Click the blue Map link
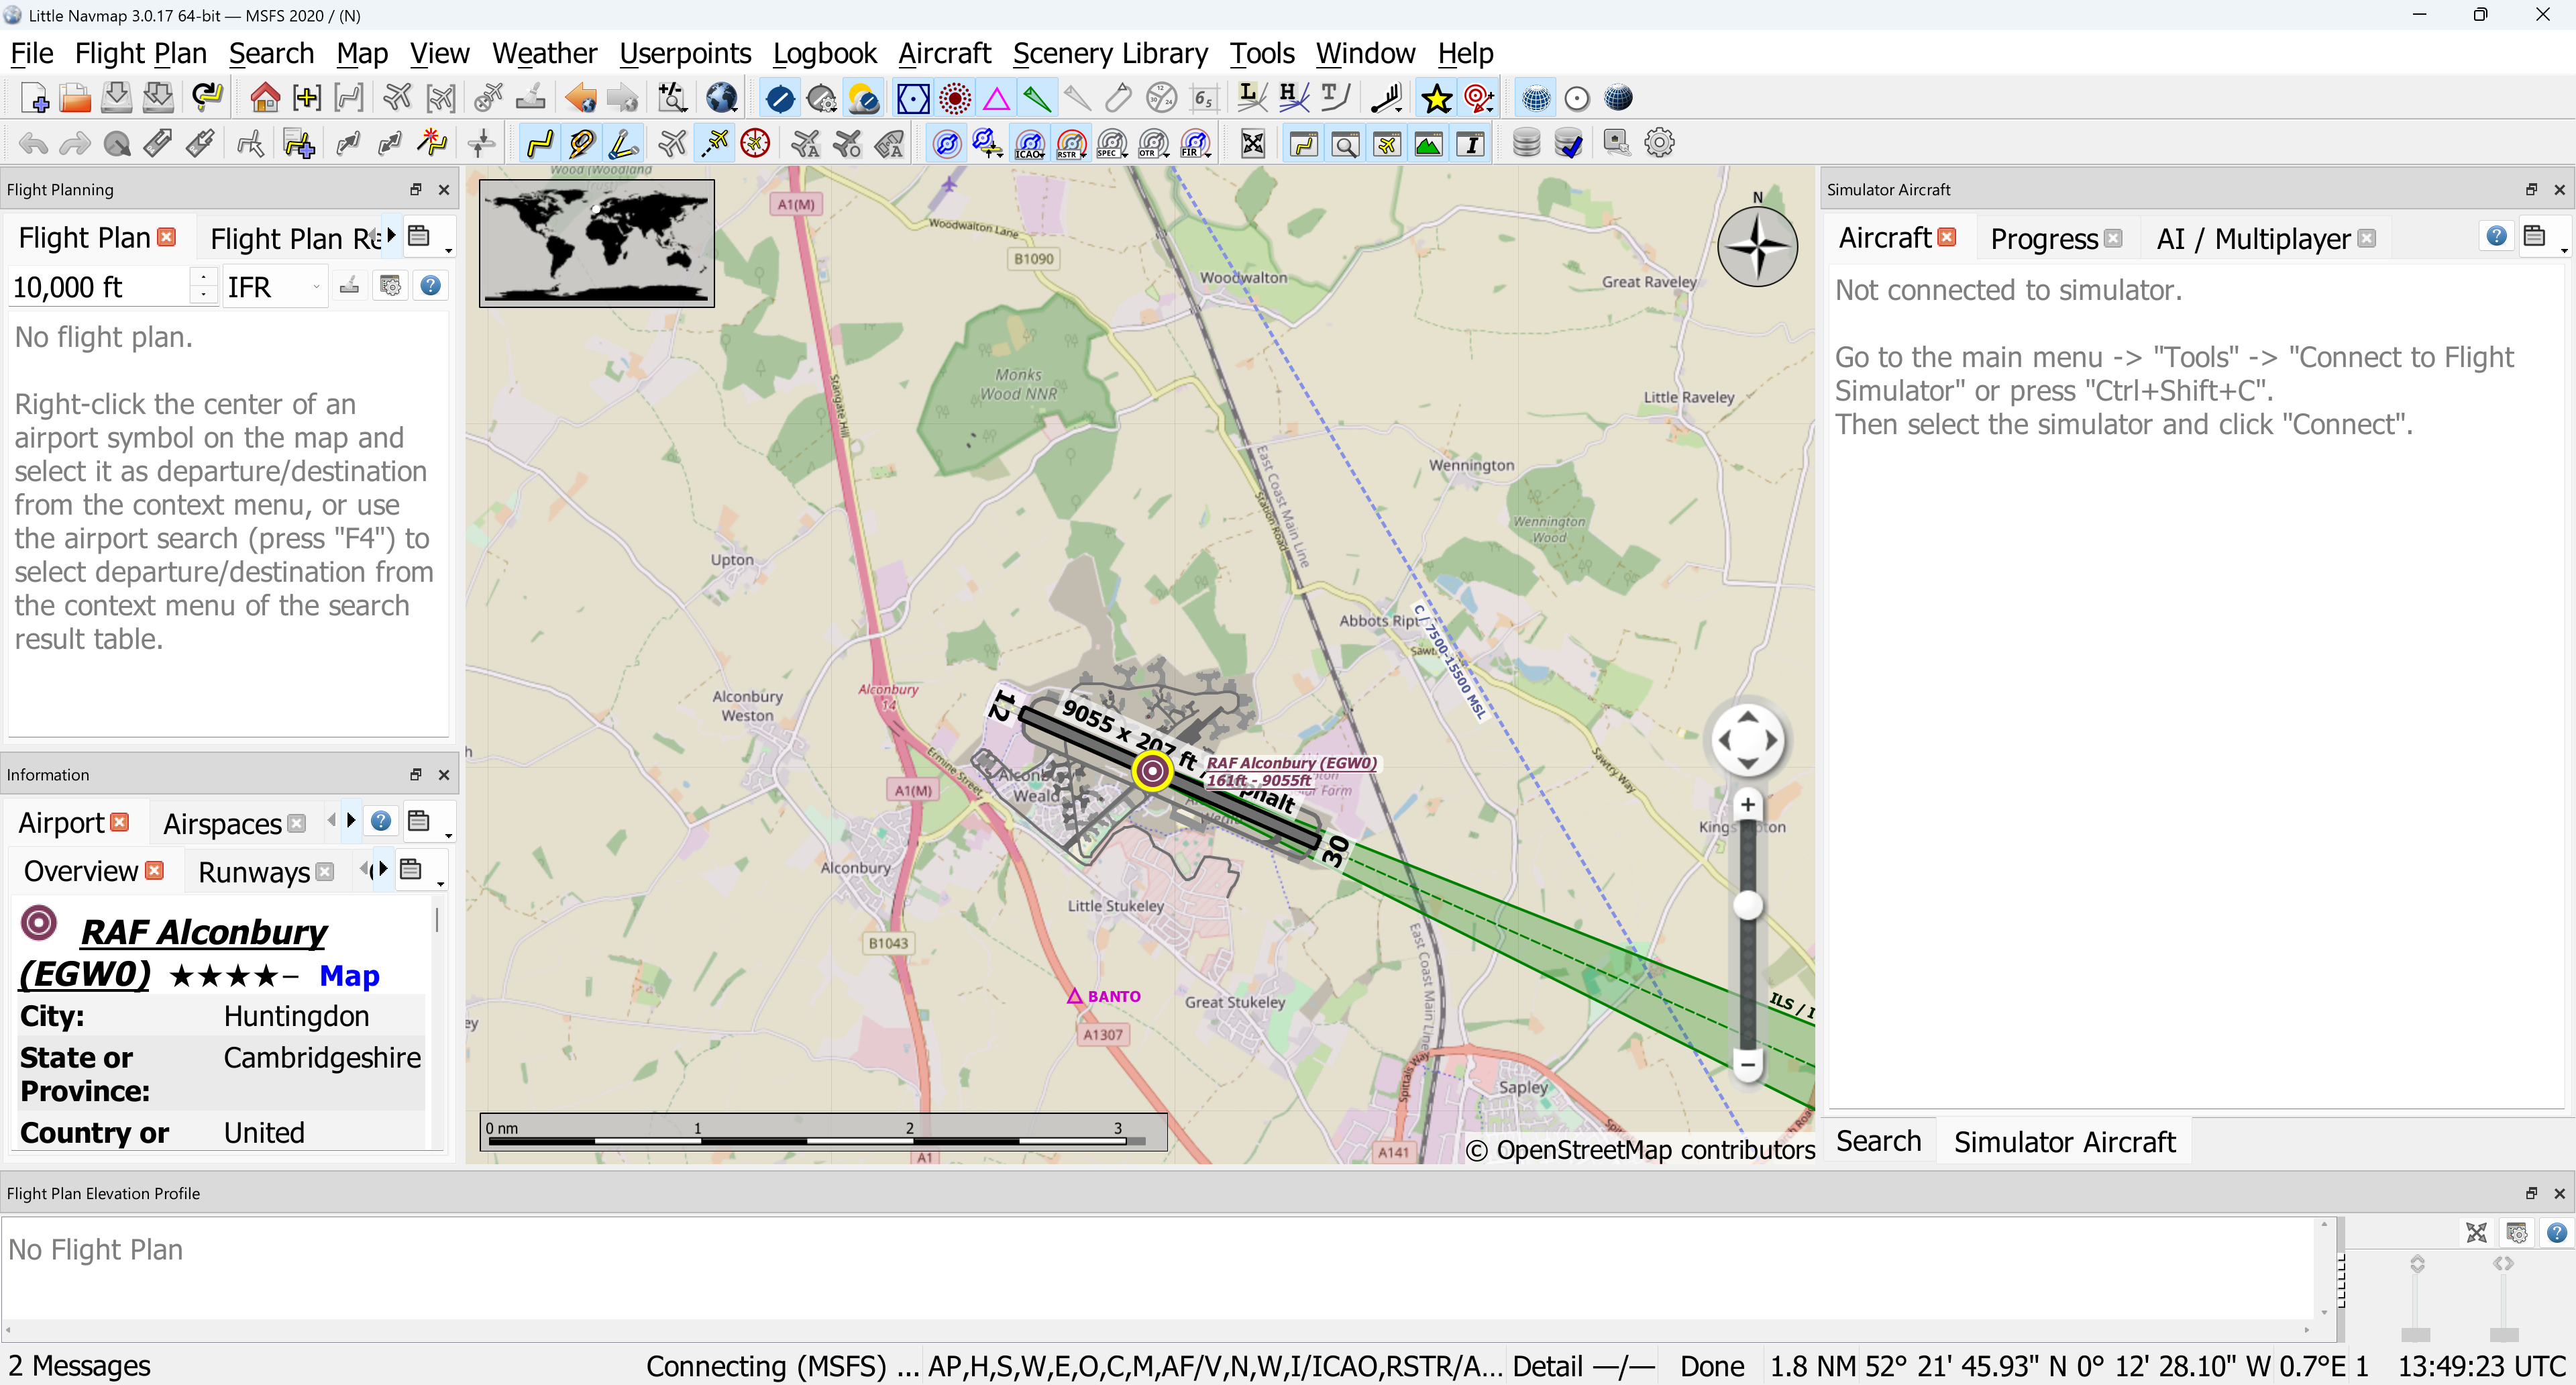2576x1385 pixels. tap(349, 975)
